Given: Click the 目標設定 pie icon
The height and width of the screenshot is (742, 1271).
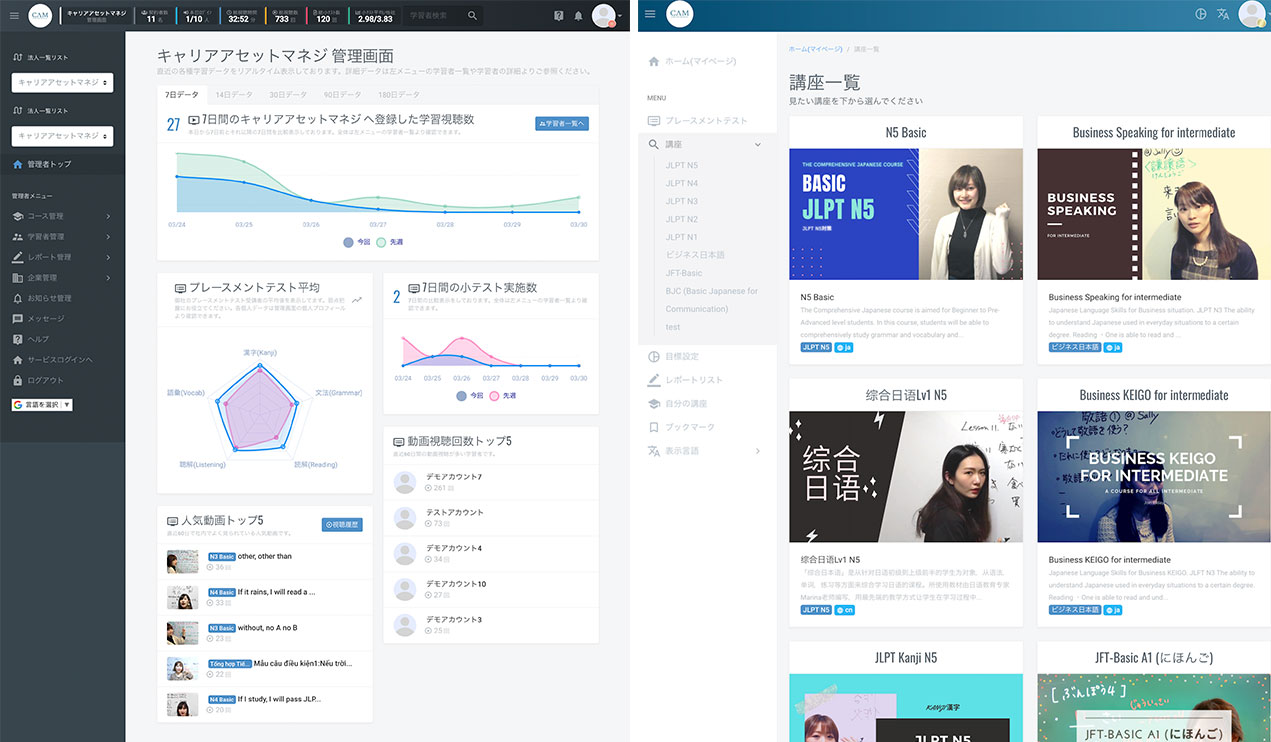Looking at the screenshot, I should [x=654, y=356].
